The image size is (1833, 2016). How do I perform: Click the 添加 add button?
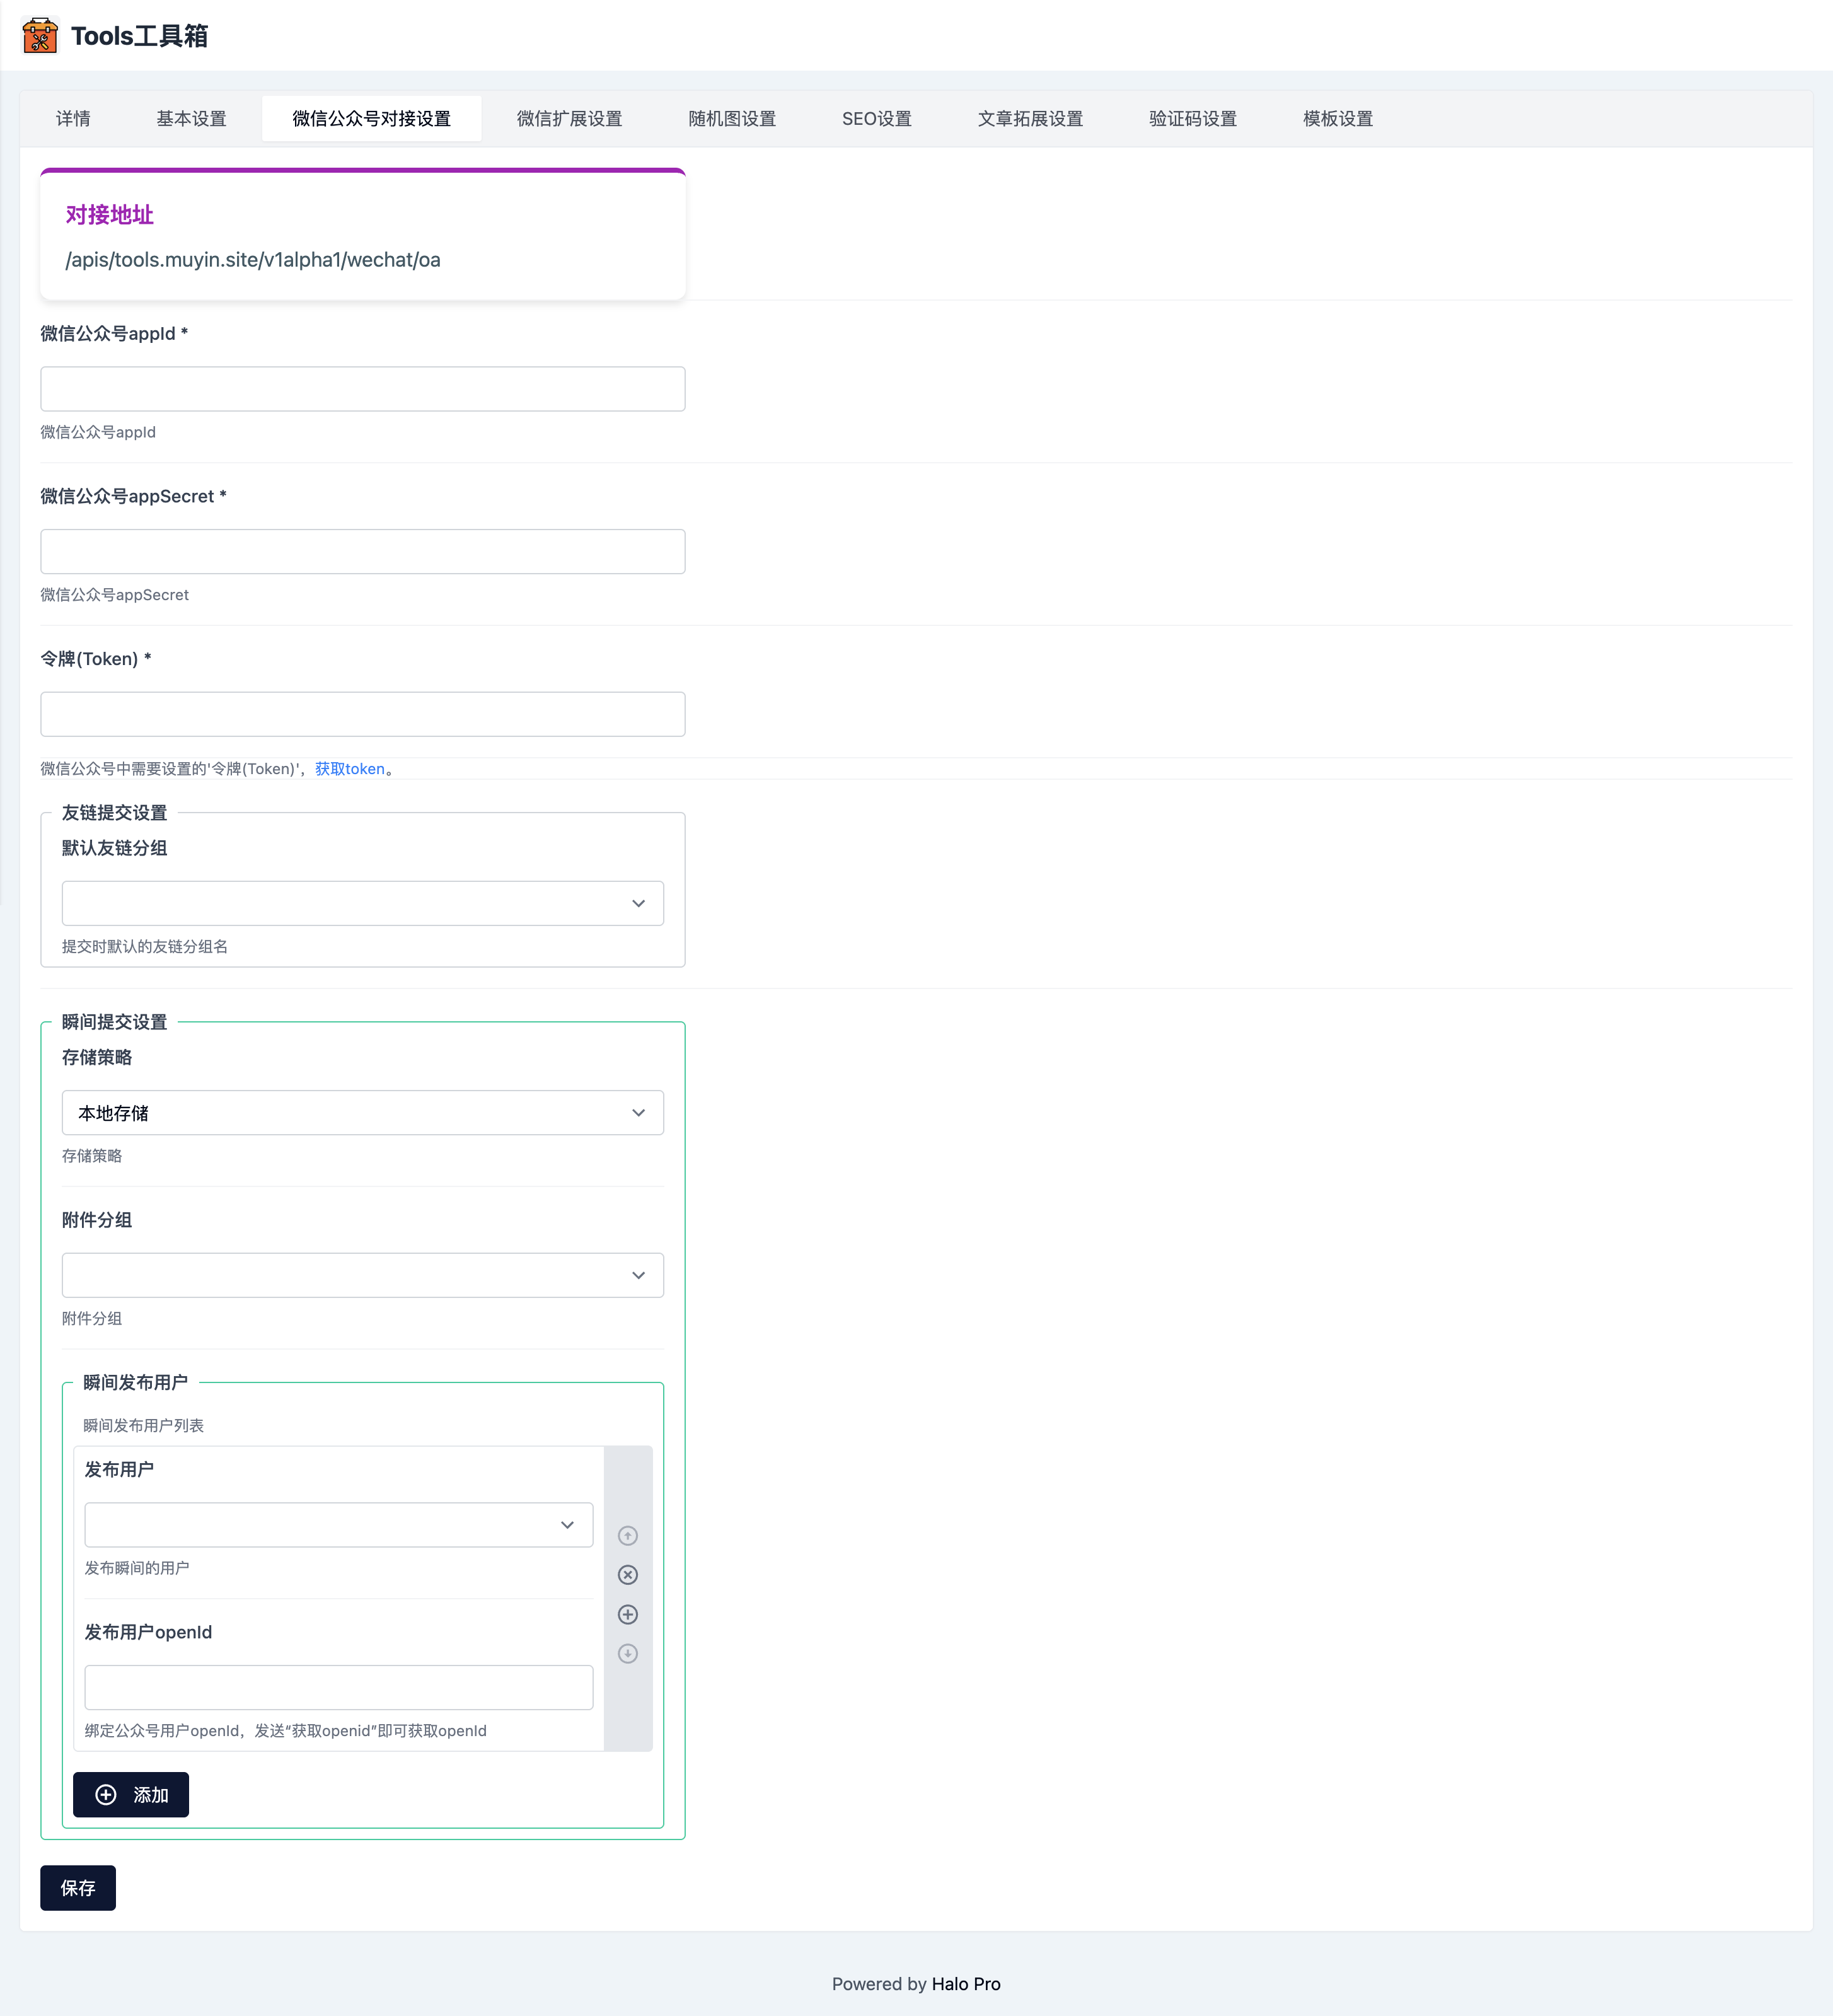click(x=130, y=1794)
